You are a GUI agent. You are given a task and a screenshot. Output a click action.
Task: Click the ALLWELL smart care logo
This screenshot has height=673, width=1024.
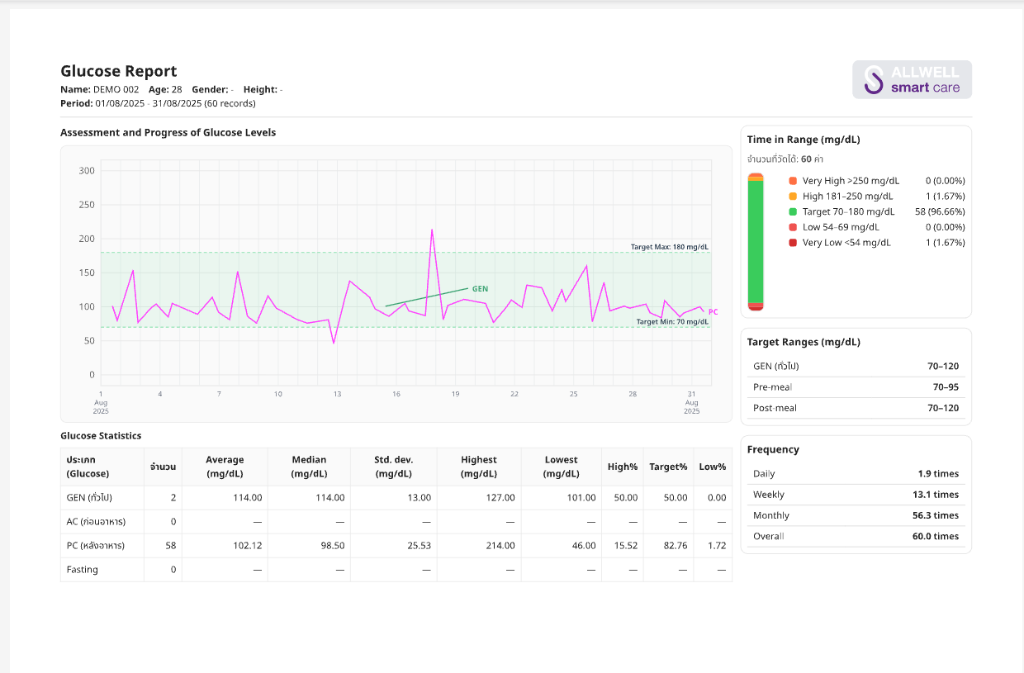coord(912,80)
